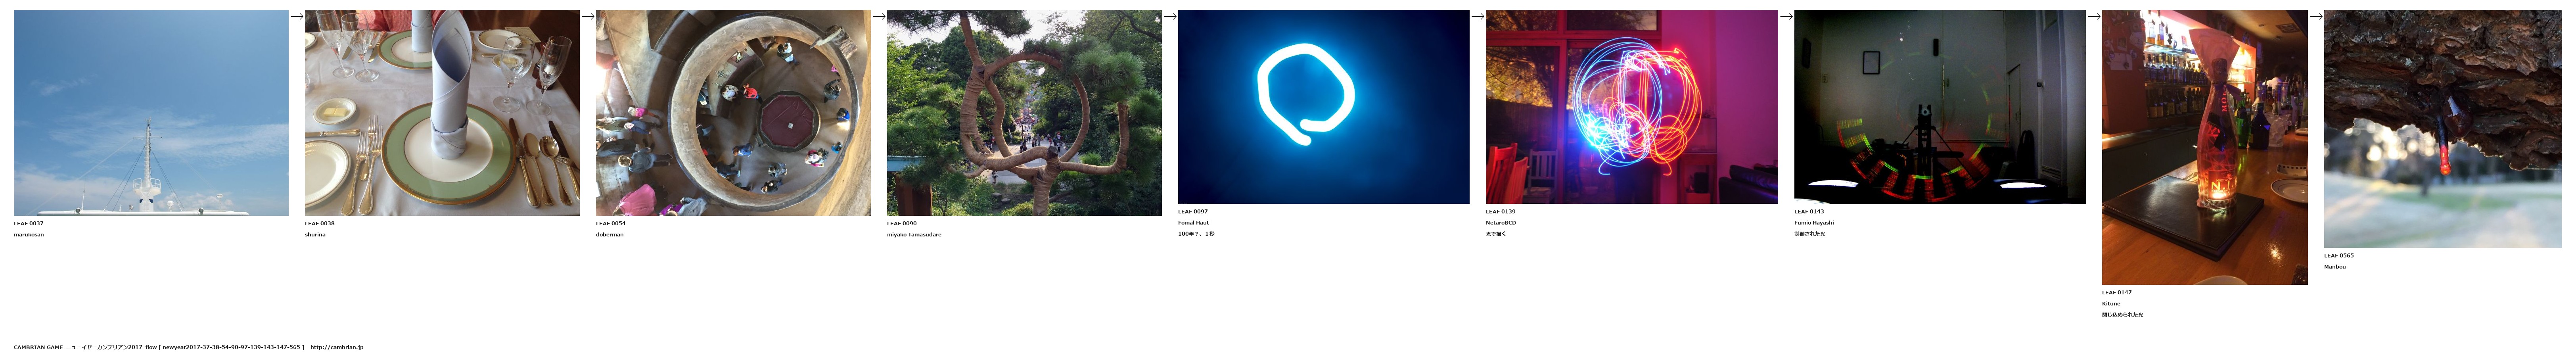2576x357 pixels.
Task: Open the colorful light painting photo
Action: (1631, 107)
